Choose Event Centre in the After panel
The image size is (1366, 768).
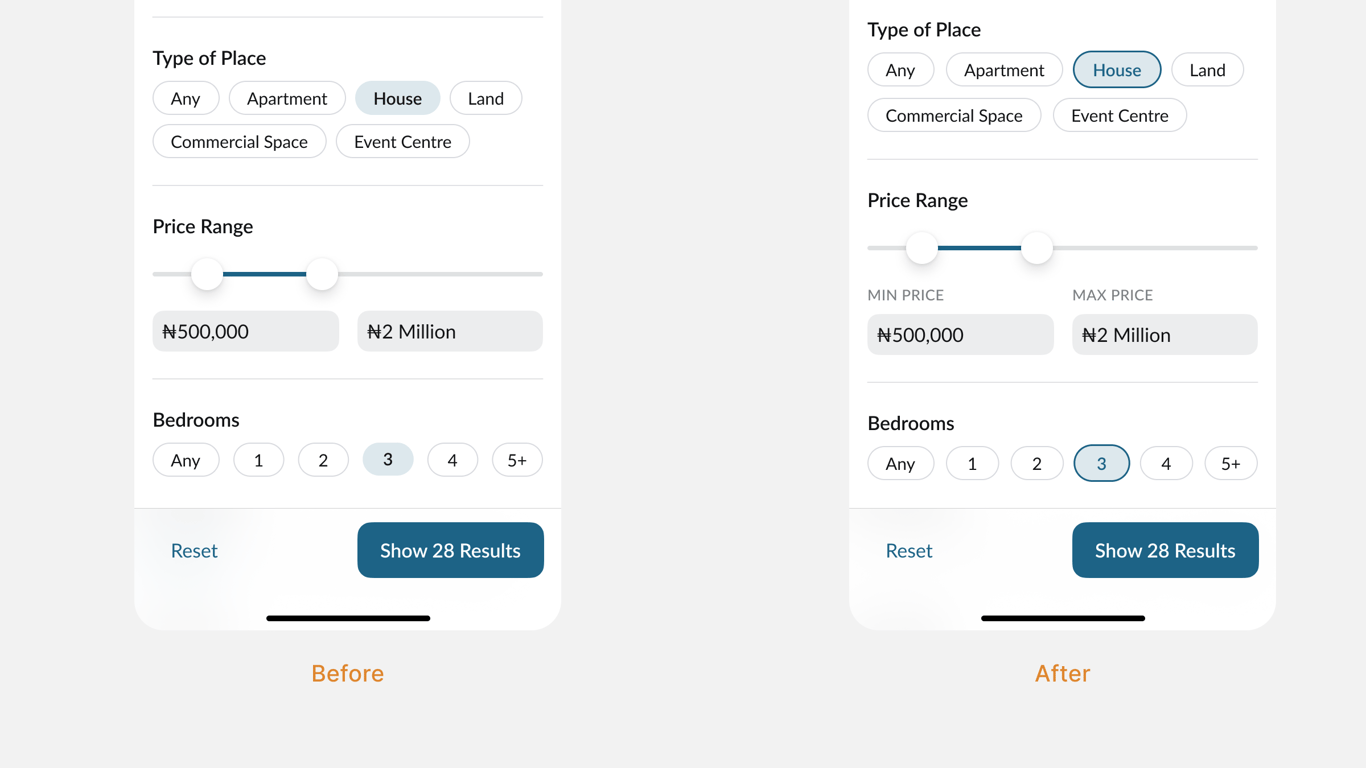pos(1119,116)
